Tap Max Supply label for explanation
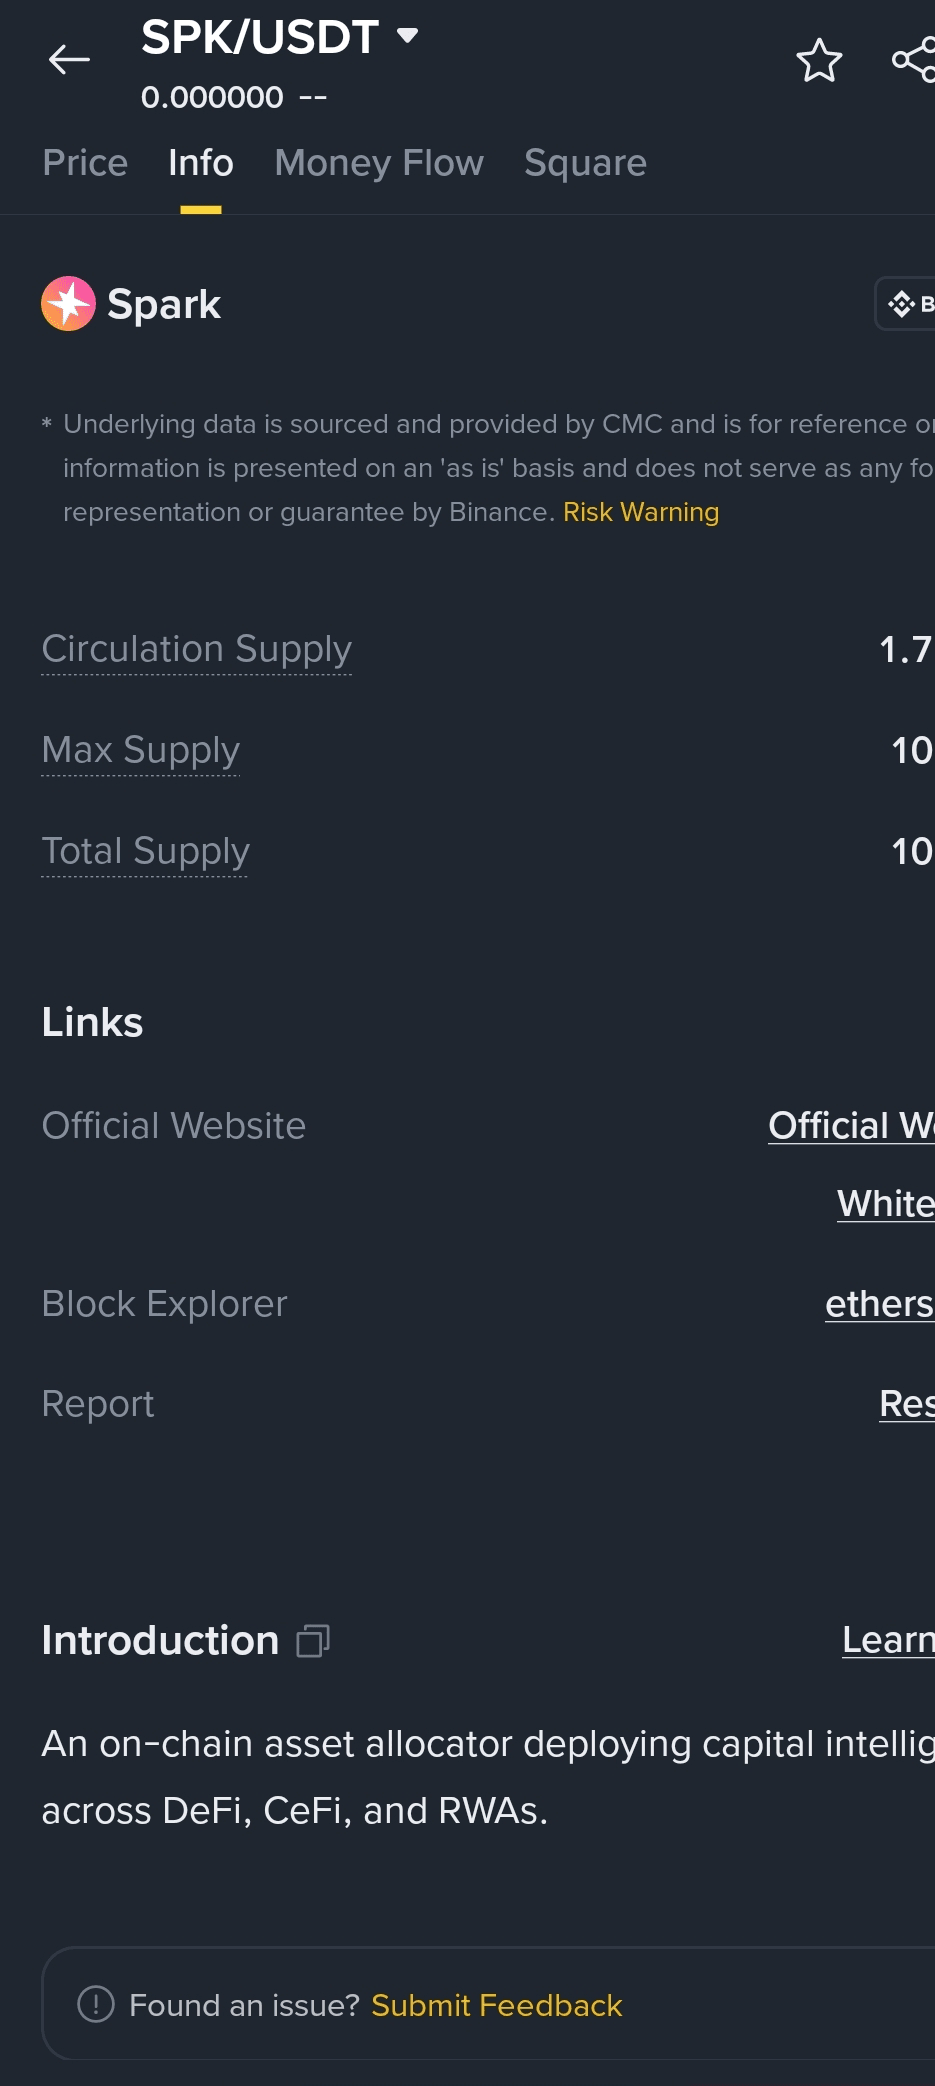 click(x=141, y=750)
